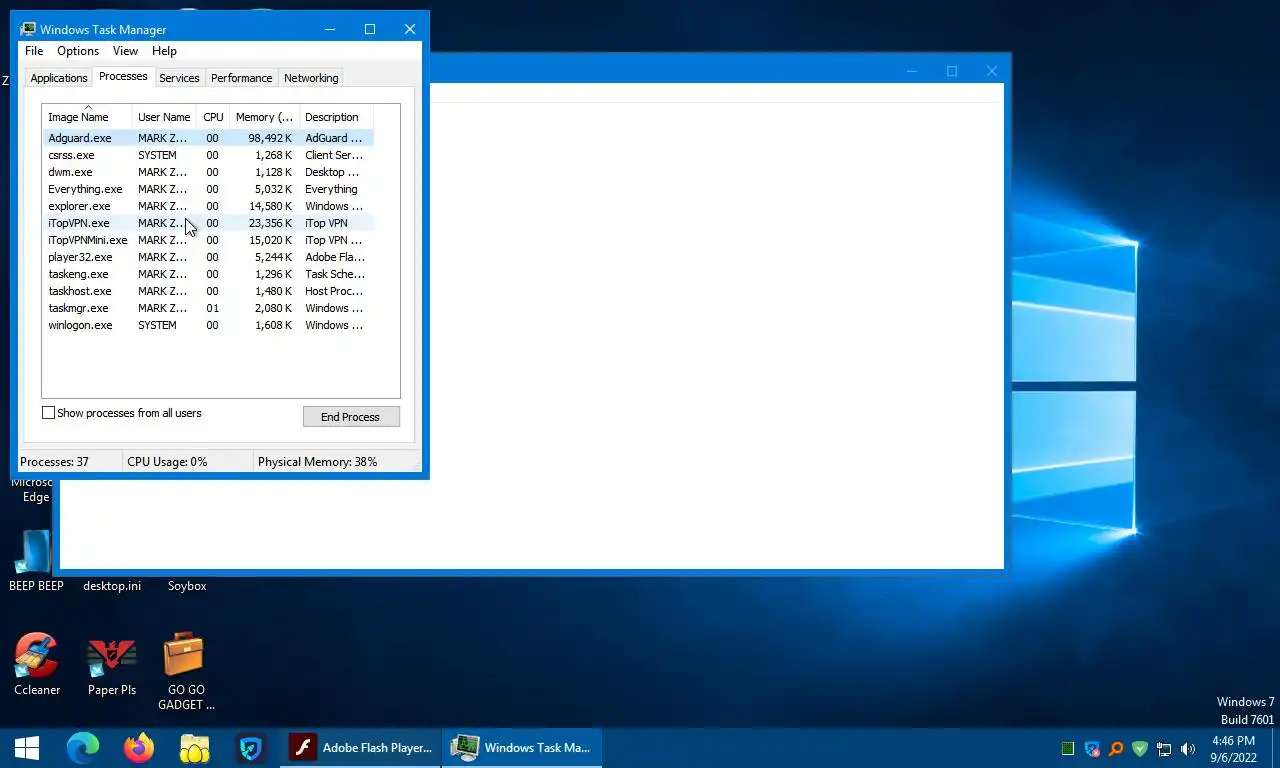This screenshot has height=768, width=1280.
Task: Click the Task Sche... description cell
Action: [x=335, y=274]
